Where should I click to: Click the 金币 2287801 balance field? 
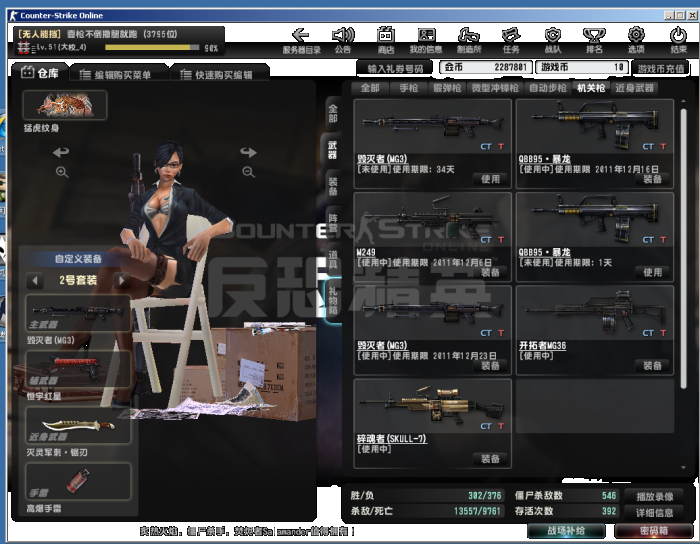point(486,67)
